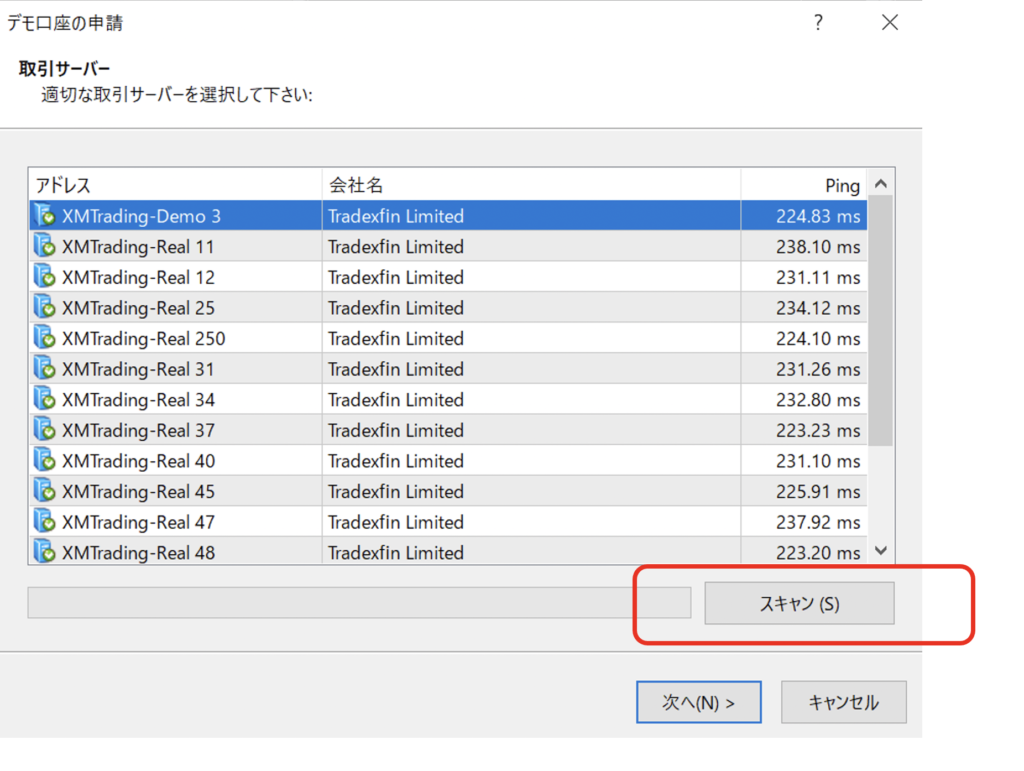Click the scroll down arrow of server list
The image size is (1024, 771).
coord(881,550)
